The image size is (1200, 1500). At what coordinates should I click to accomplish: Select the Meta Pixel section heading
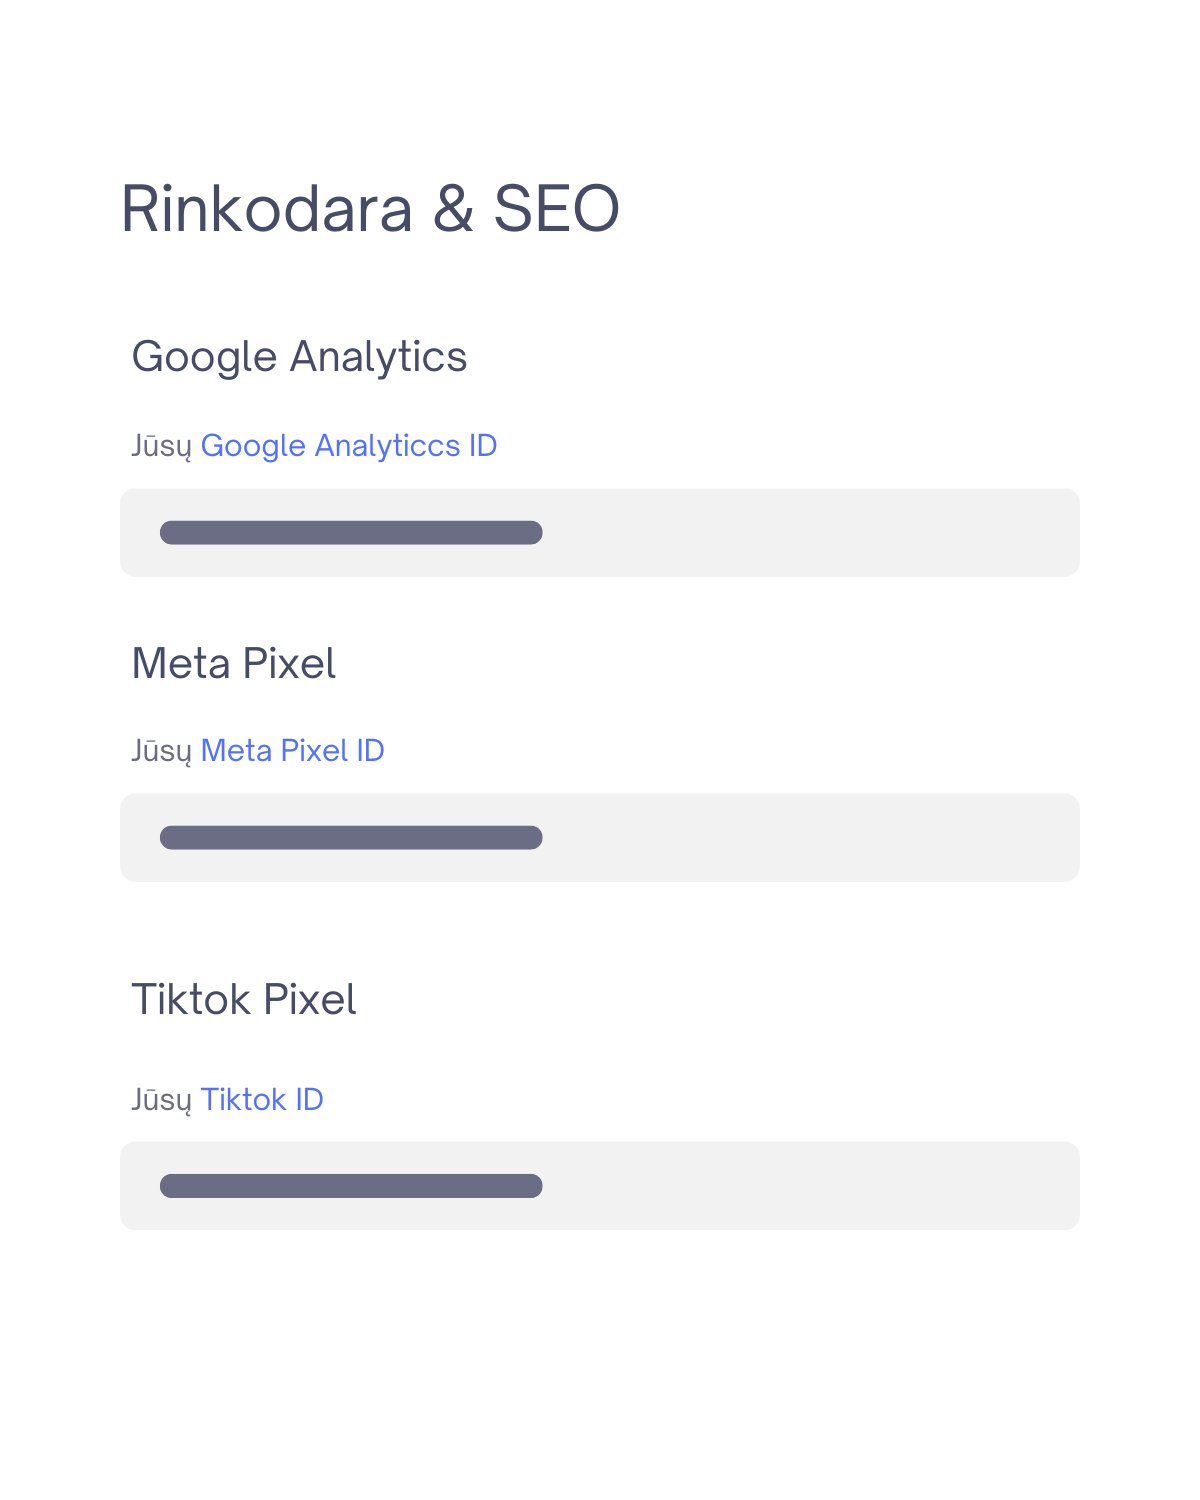[234, 664]
